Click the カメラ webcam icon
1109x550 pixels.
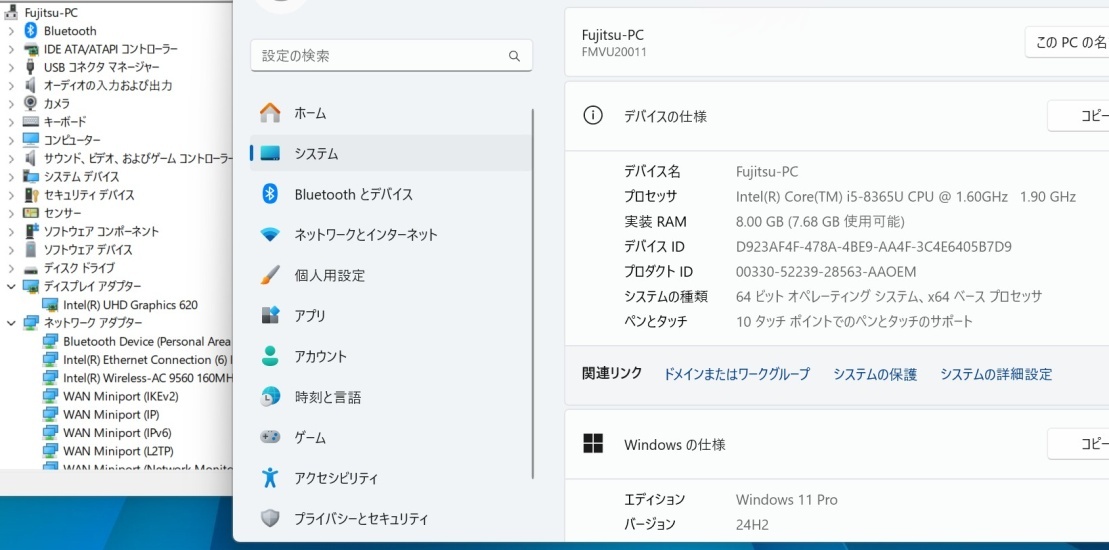[x=30, y=103]
